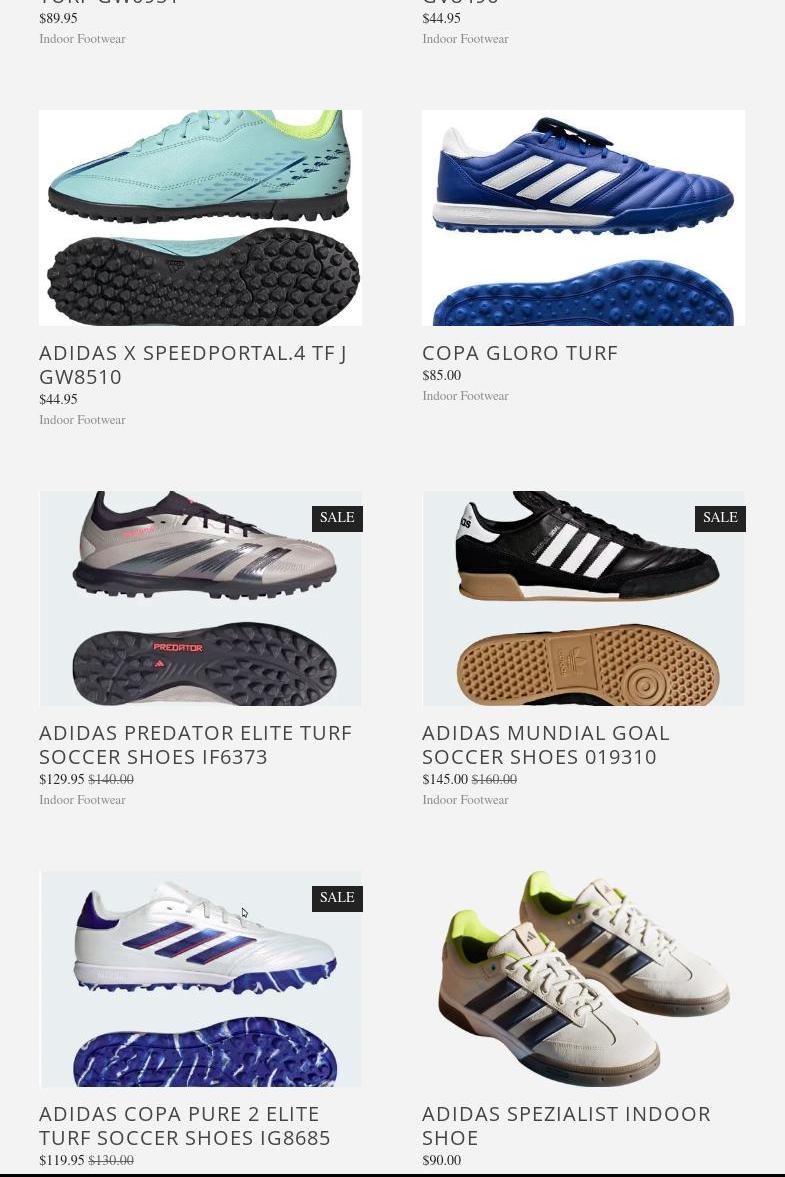The width and height of the screenshot is (785, 1177).
Task: Click the SALE badge on Copa Pure 2
Action: (337, 898)
